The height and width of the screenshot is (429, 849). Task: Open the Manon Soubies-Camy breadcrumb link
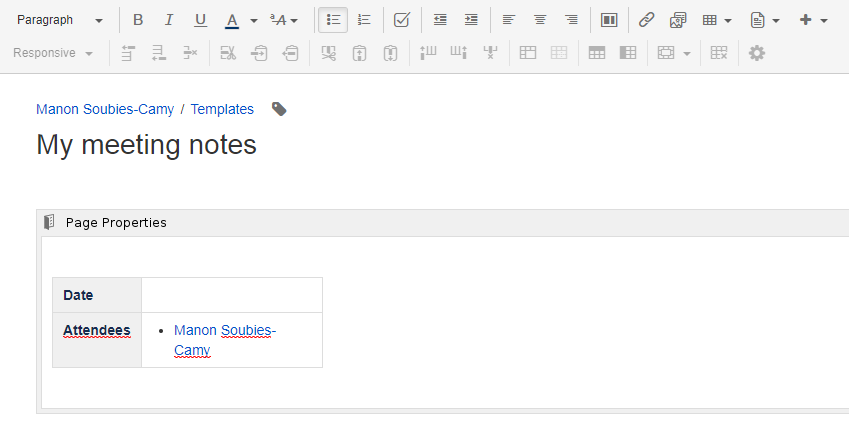point(105,109)
